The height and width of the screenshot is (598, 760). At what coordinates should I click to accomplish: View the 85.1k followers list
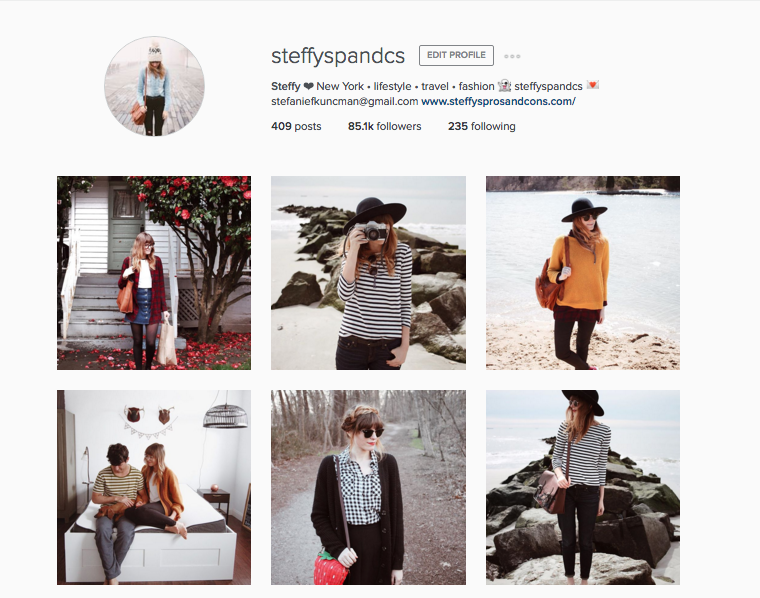tap(384, 126)
